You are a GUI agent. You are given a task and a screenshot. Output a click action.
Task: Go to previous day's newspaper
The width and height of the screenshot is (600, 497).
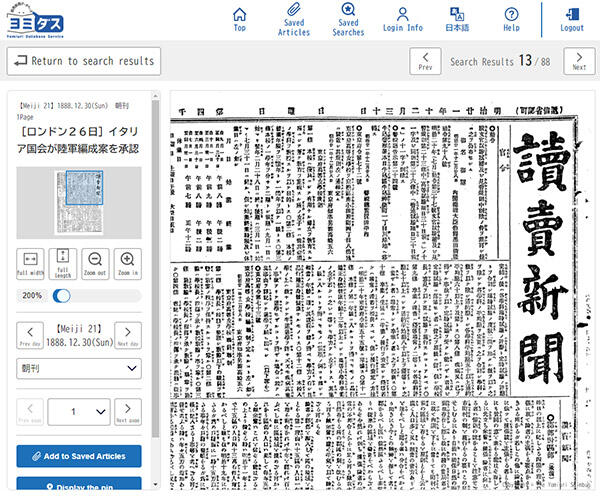point(30,336)
